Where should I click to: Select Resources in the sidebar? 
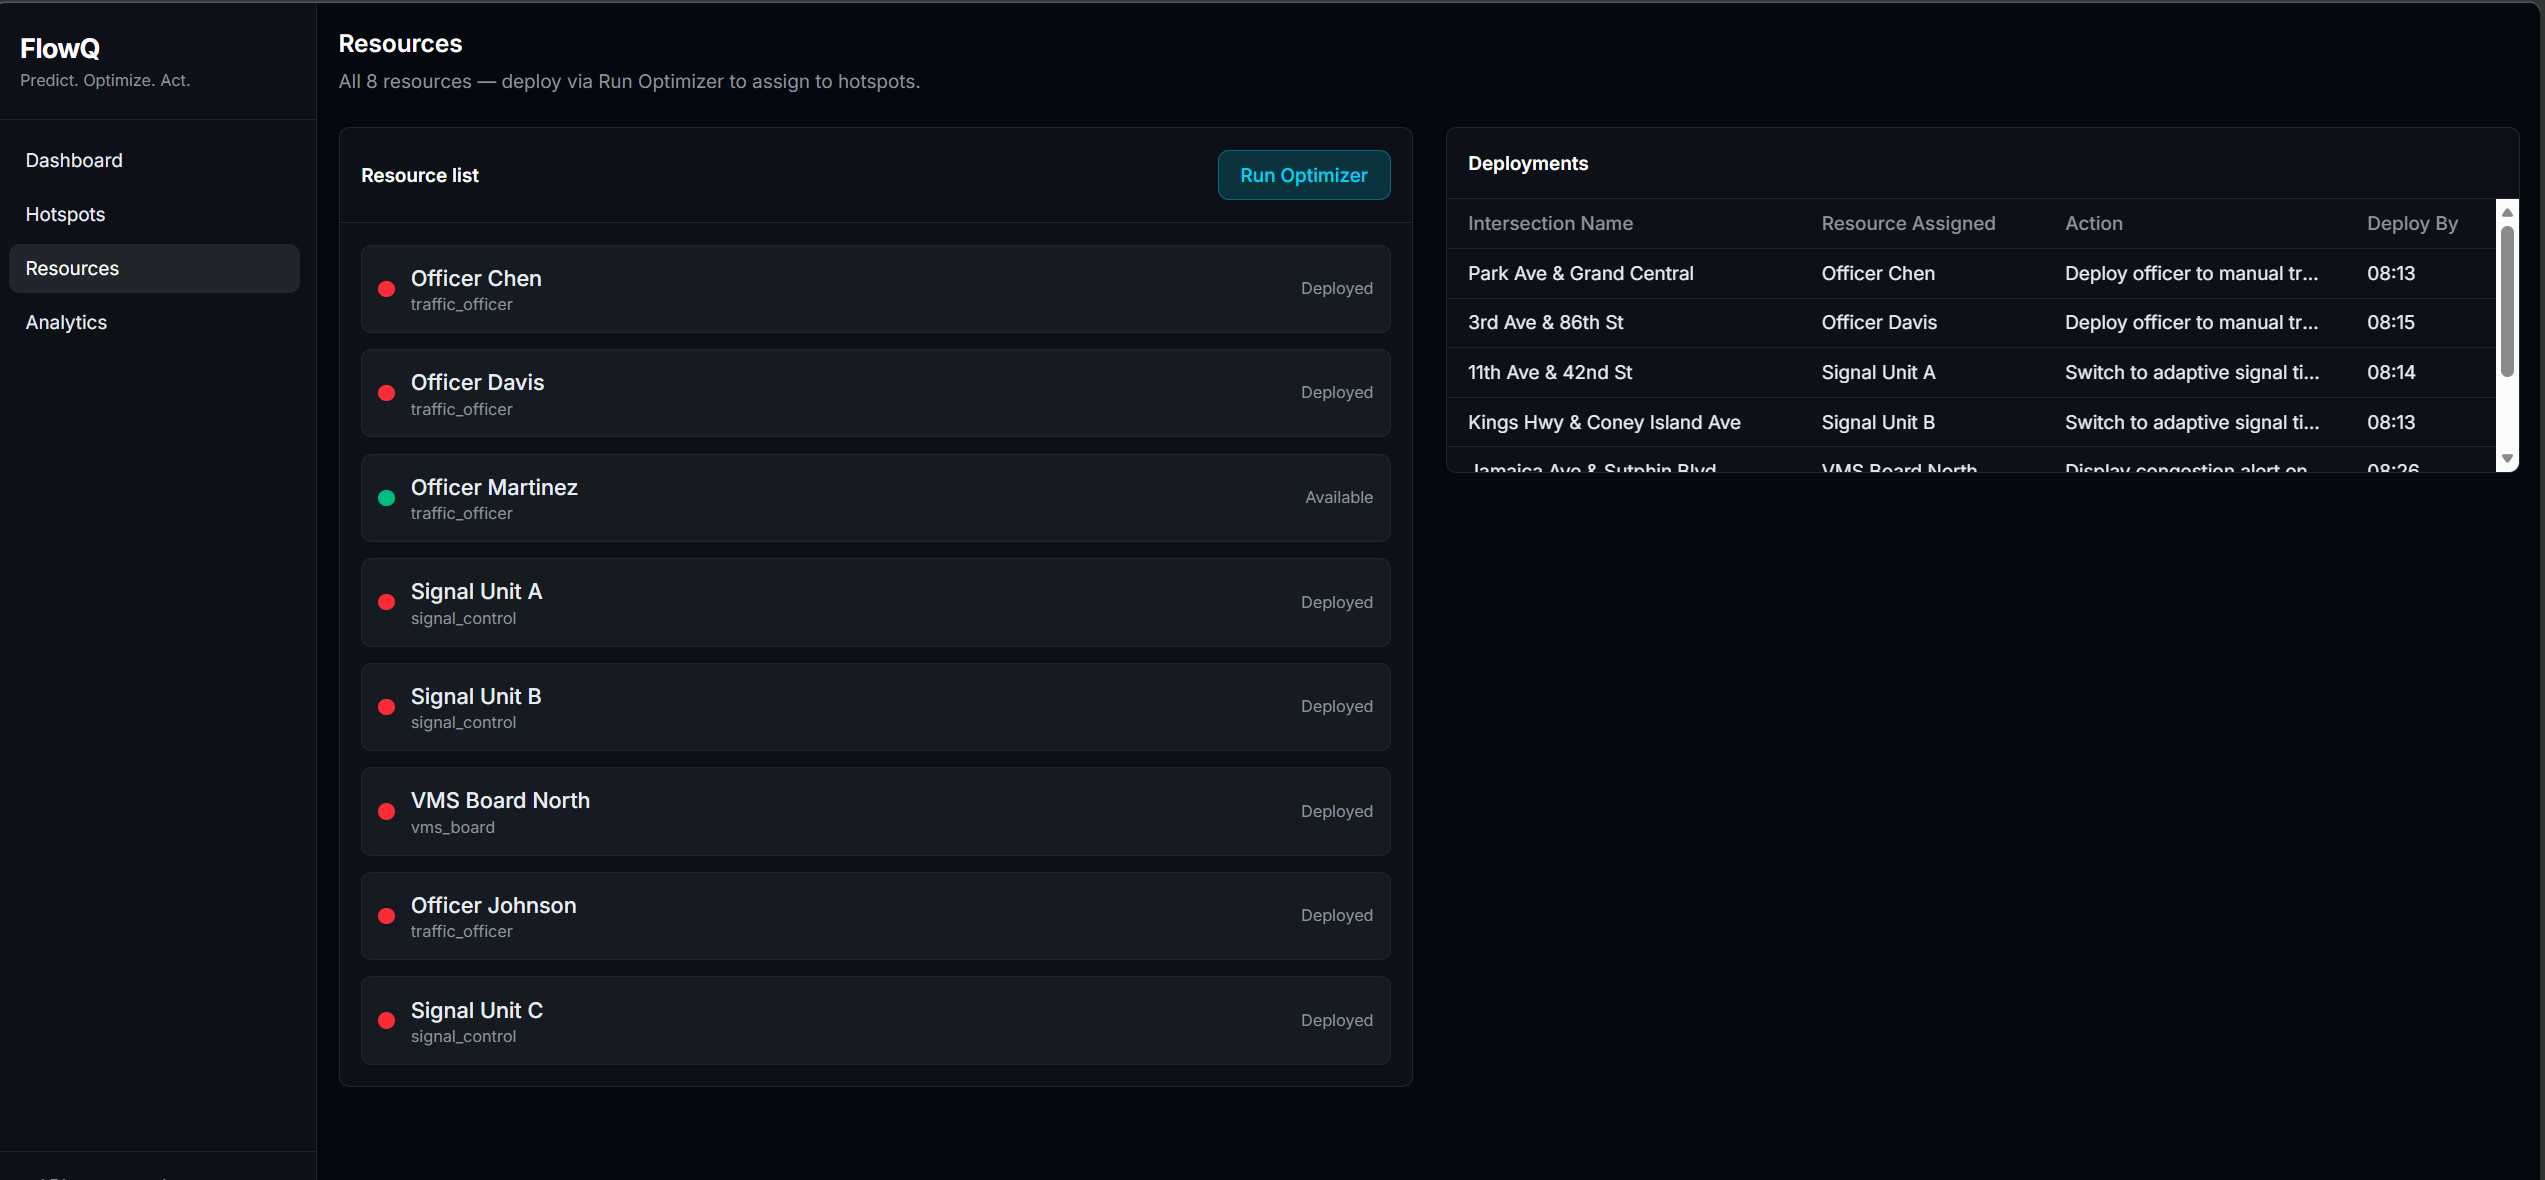click(x=72, y=268)
